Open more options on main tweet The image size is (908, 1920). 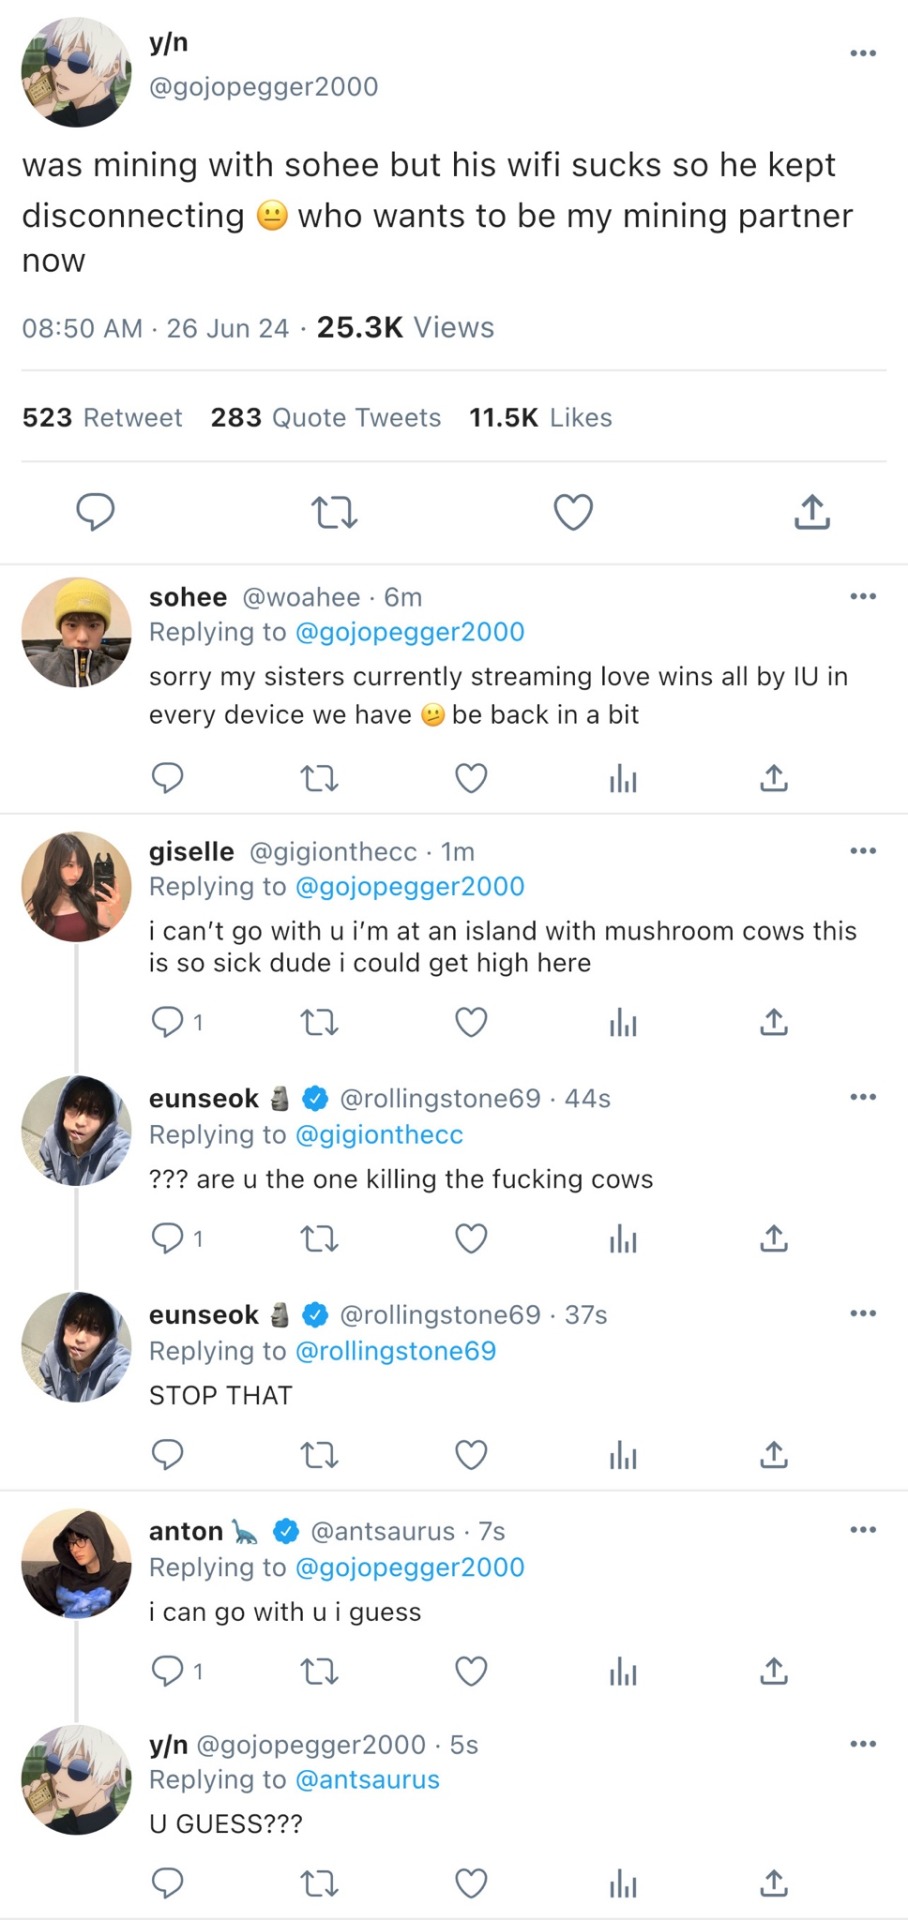(x=862, y=53)
